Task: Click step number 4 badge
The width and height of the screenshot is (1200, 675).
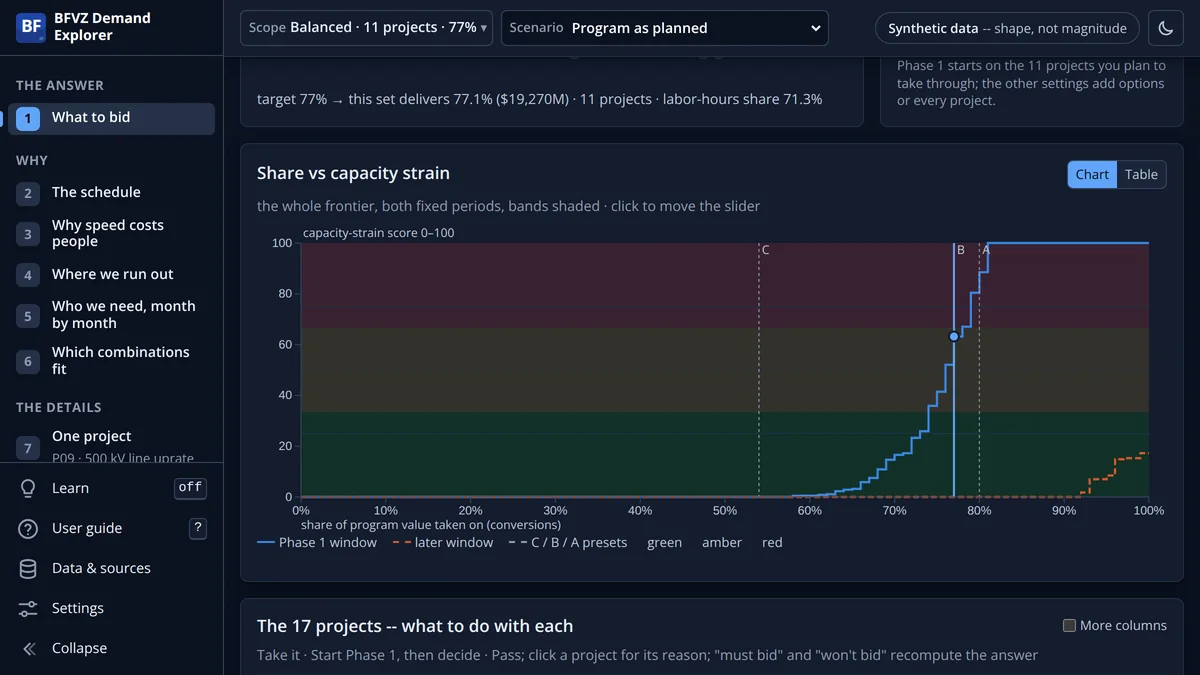Action: (x=28, y=275)
